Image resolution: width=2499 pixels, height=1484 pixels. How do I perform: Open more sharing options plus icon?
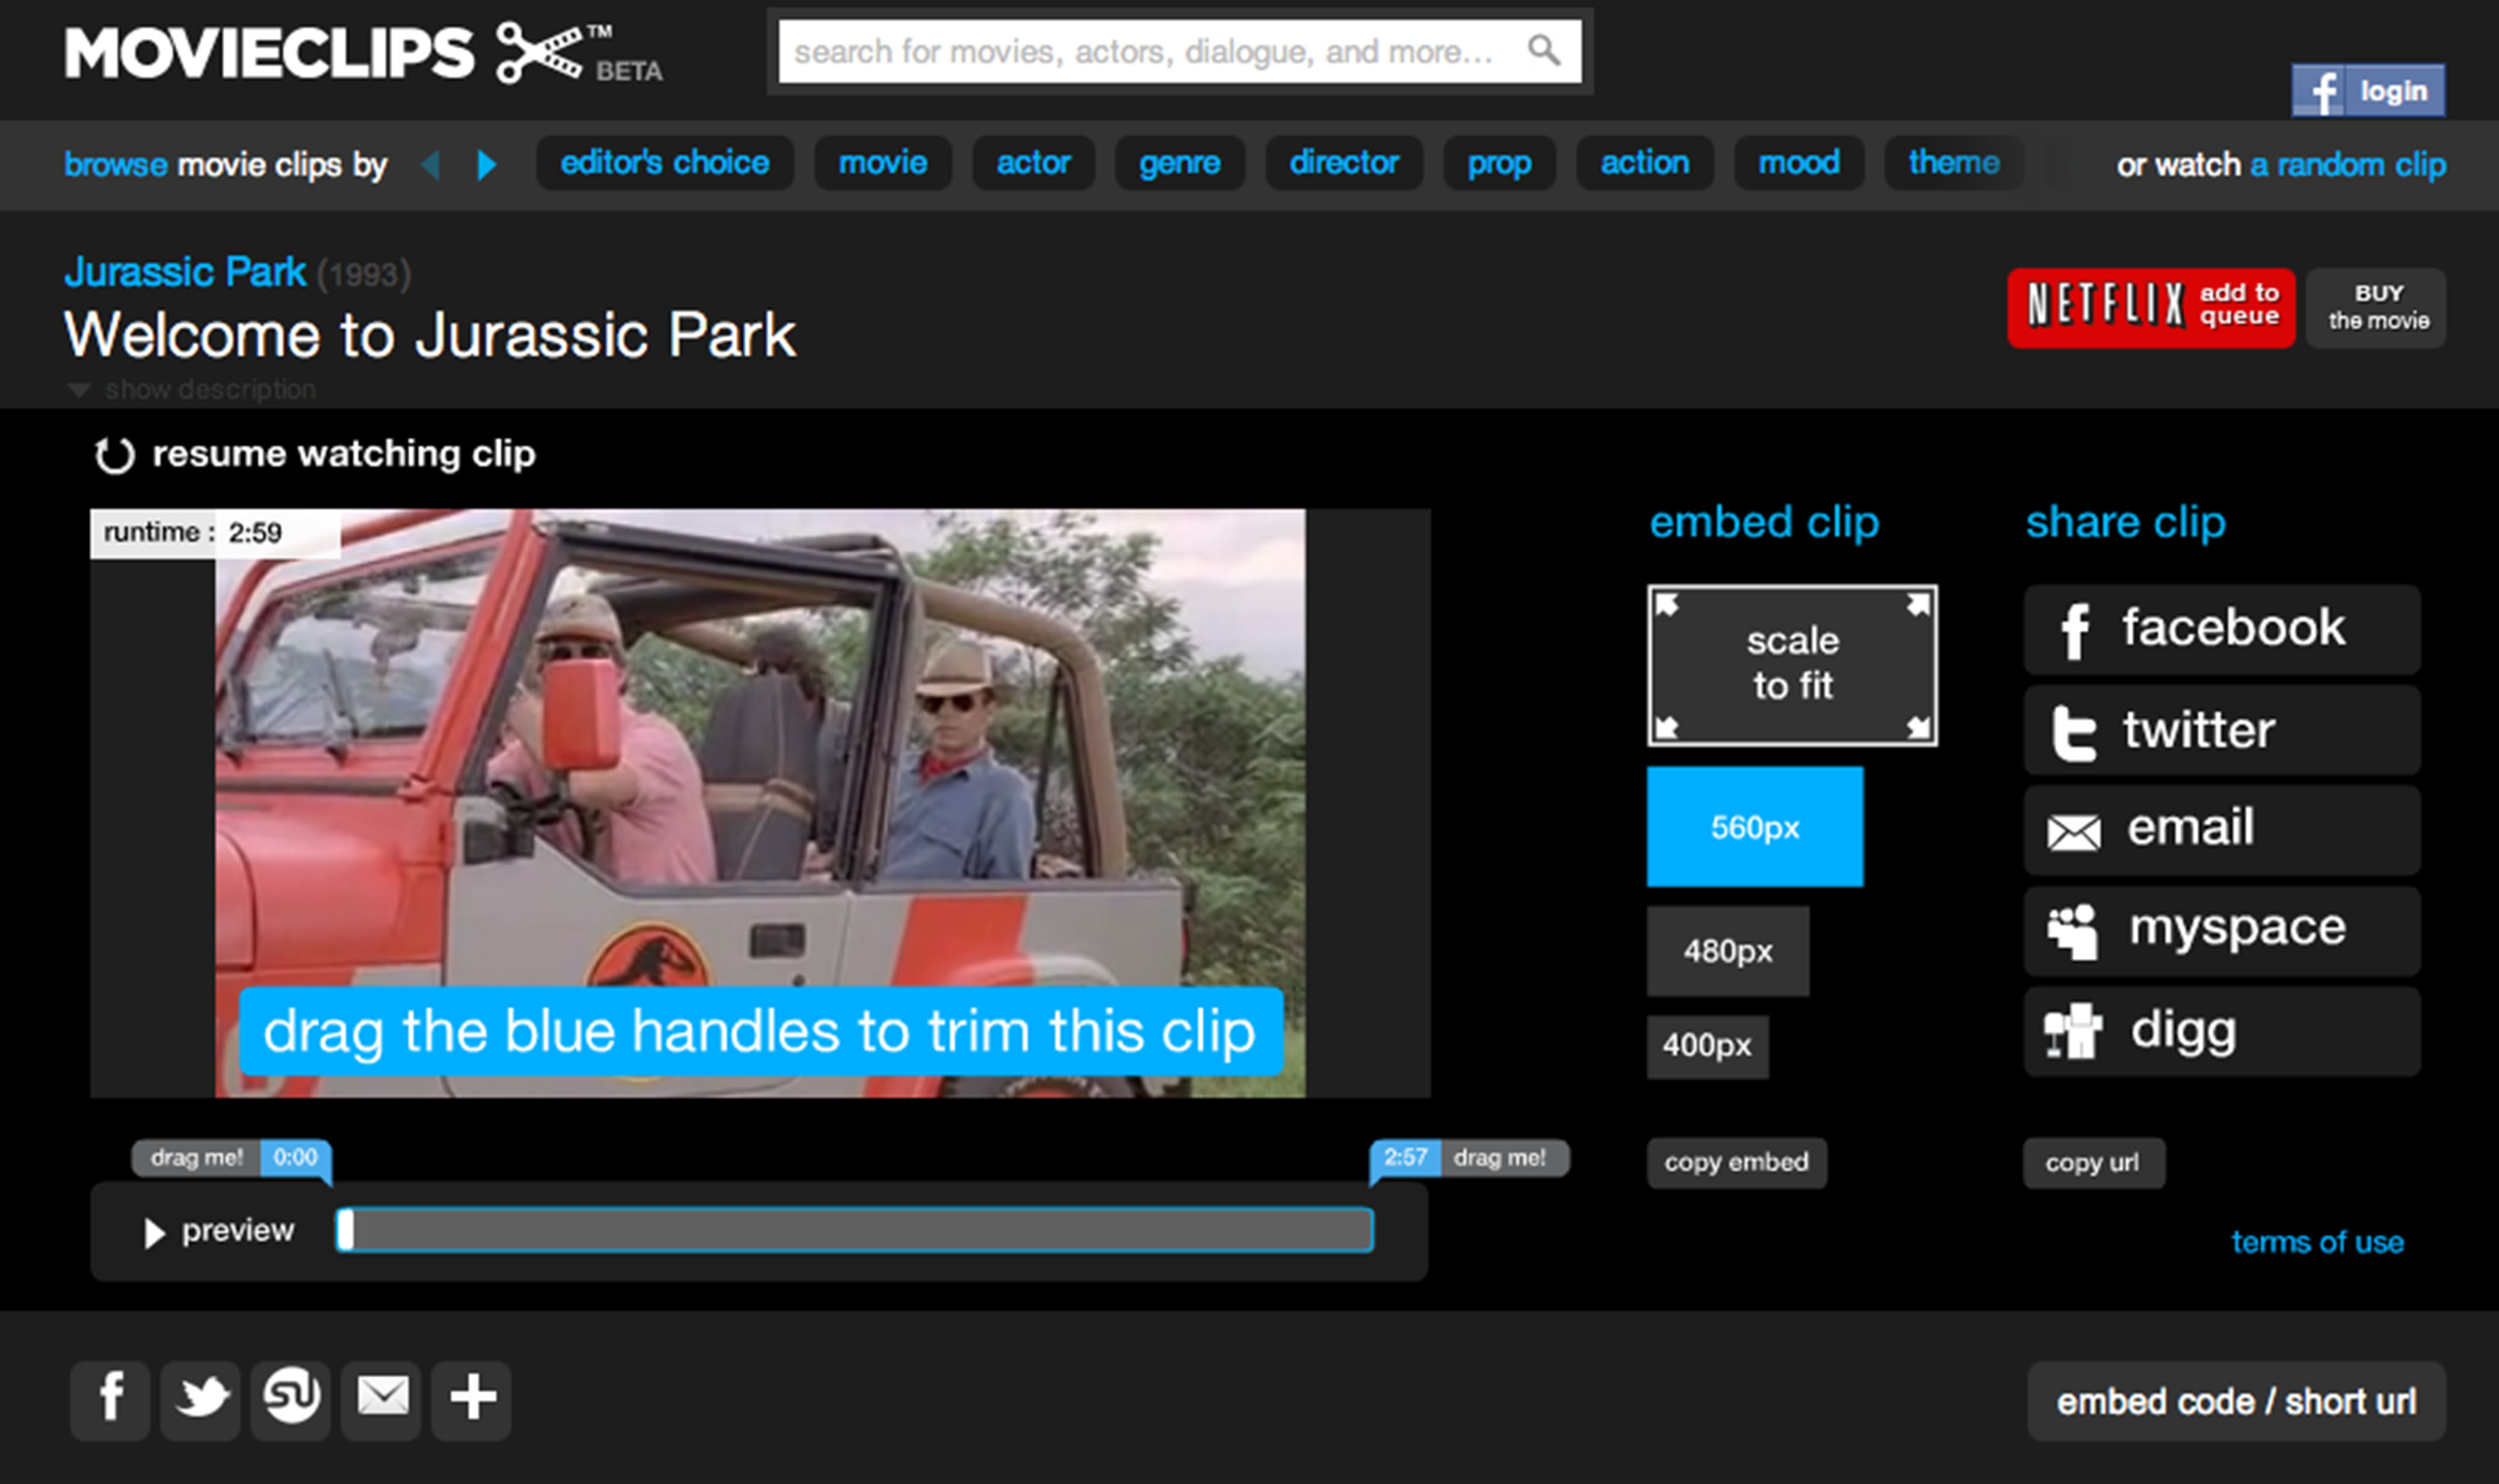point(472,1398)
